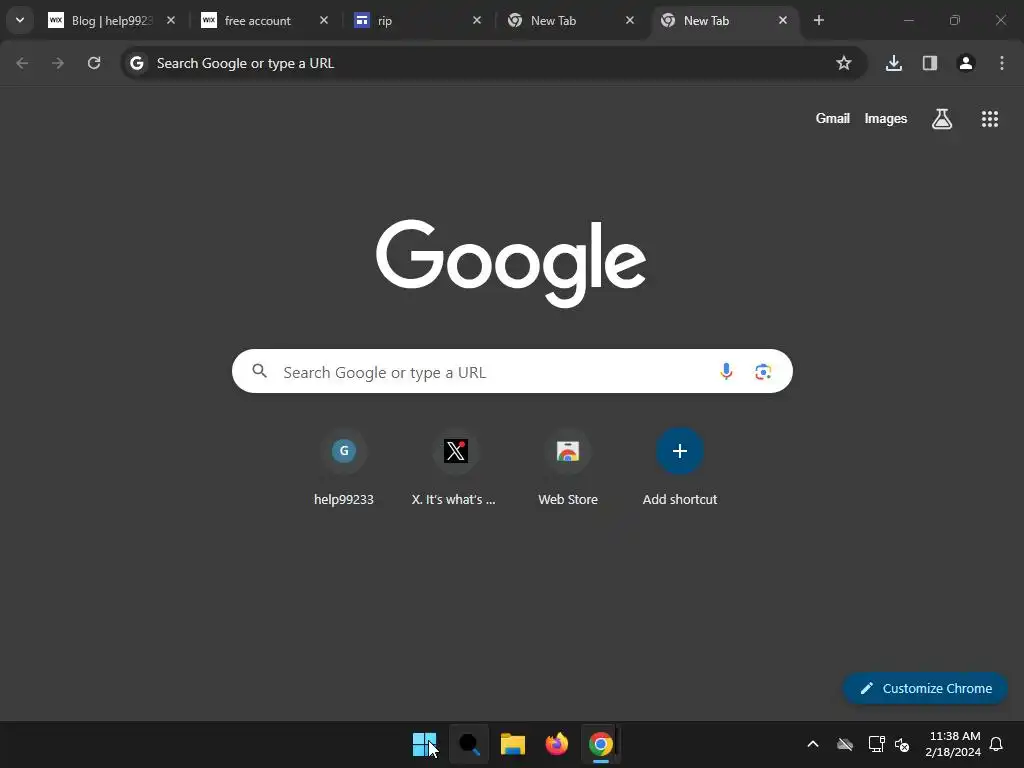This screenshot has width=1024, height=768.
Task: Click the Google logo
Action: 511,263
